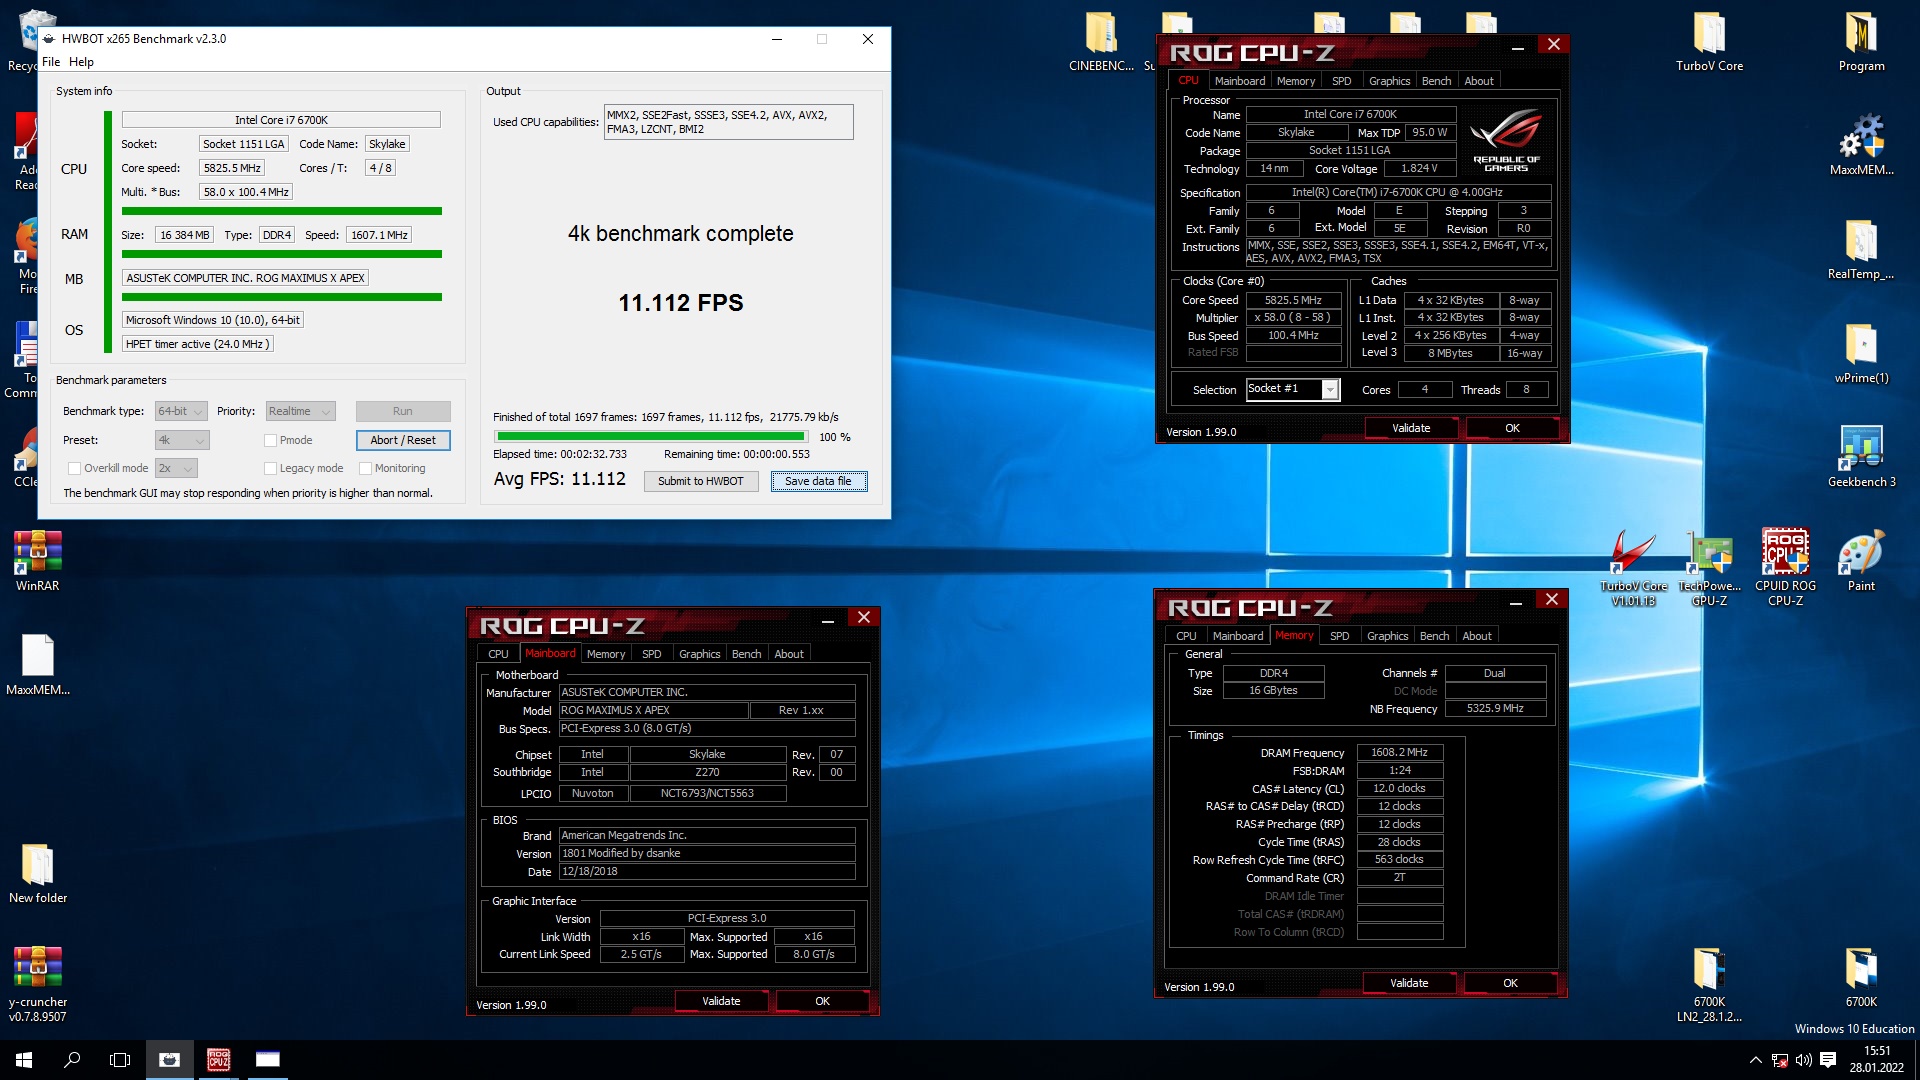This screenshot has height=1080, width=1920.
Task: Launch MaxxMEM gear icon on right side
Action: pos(1861,145)
